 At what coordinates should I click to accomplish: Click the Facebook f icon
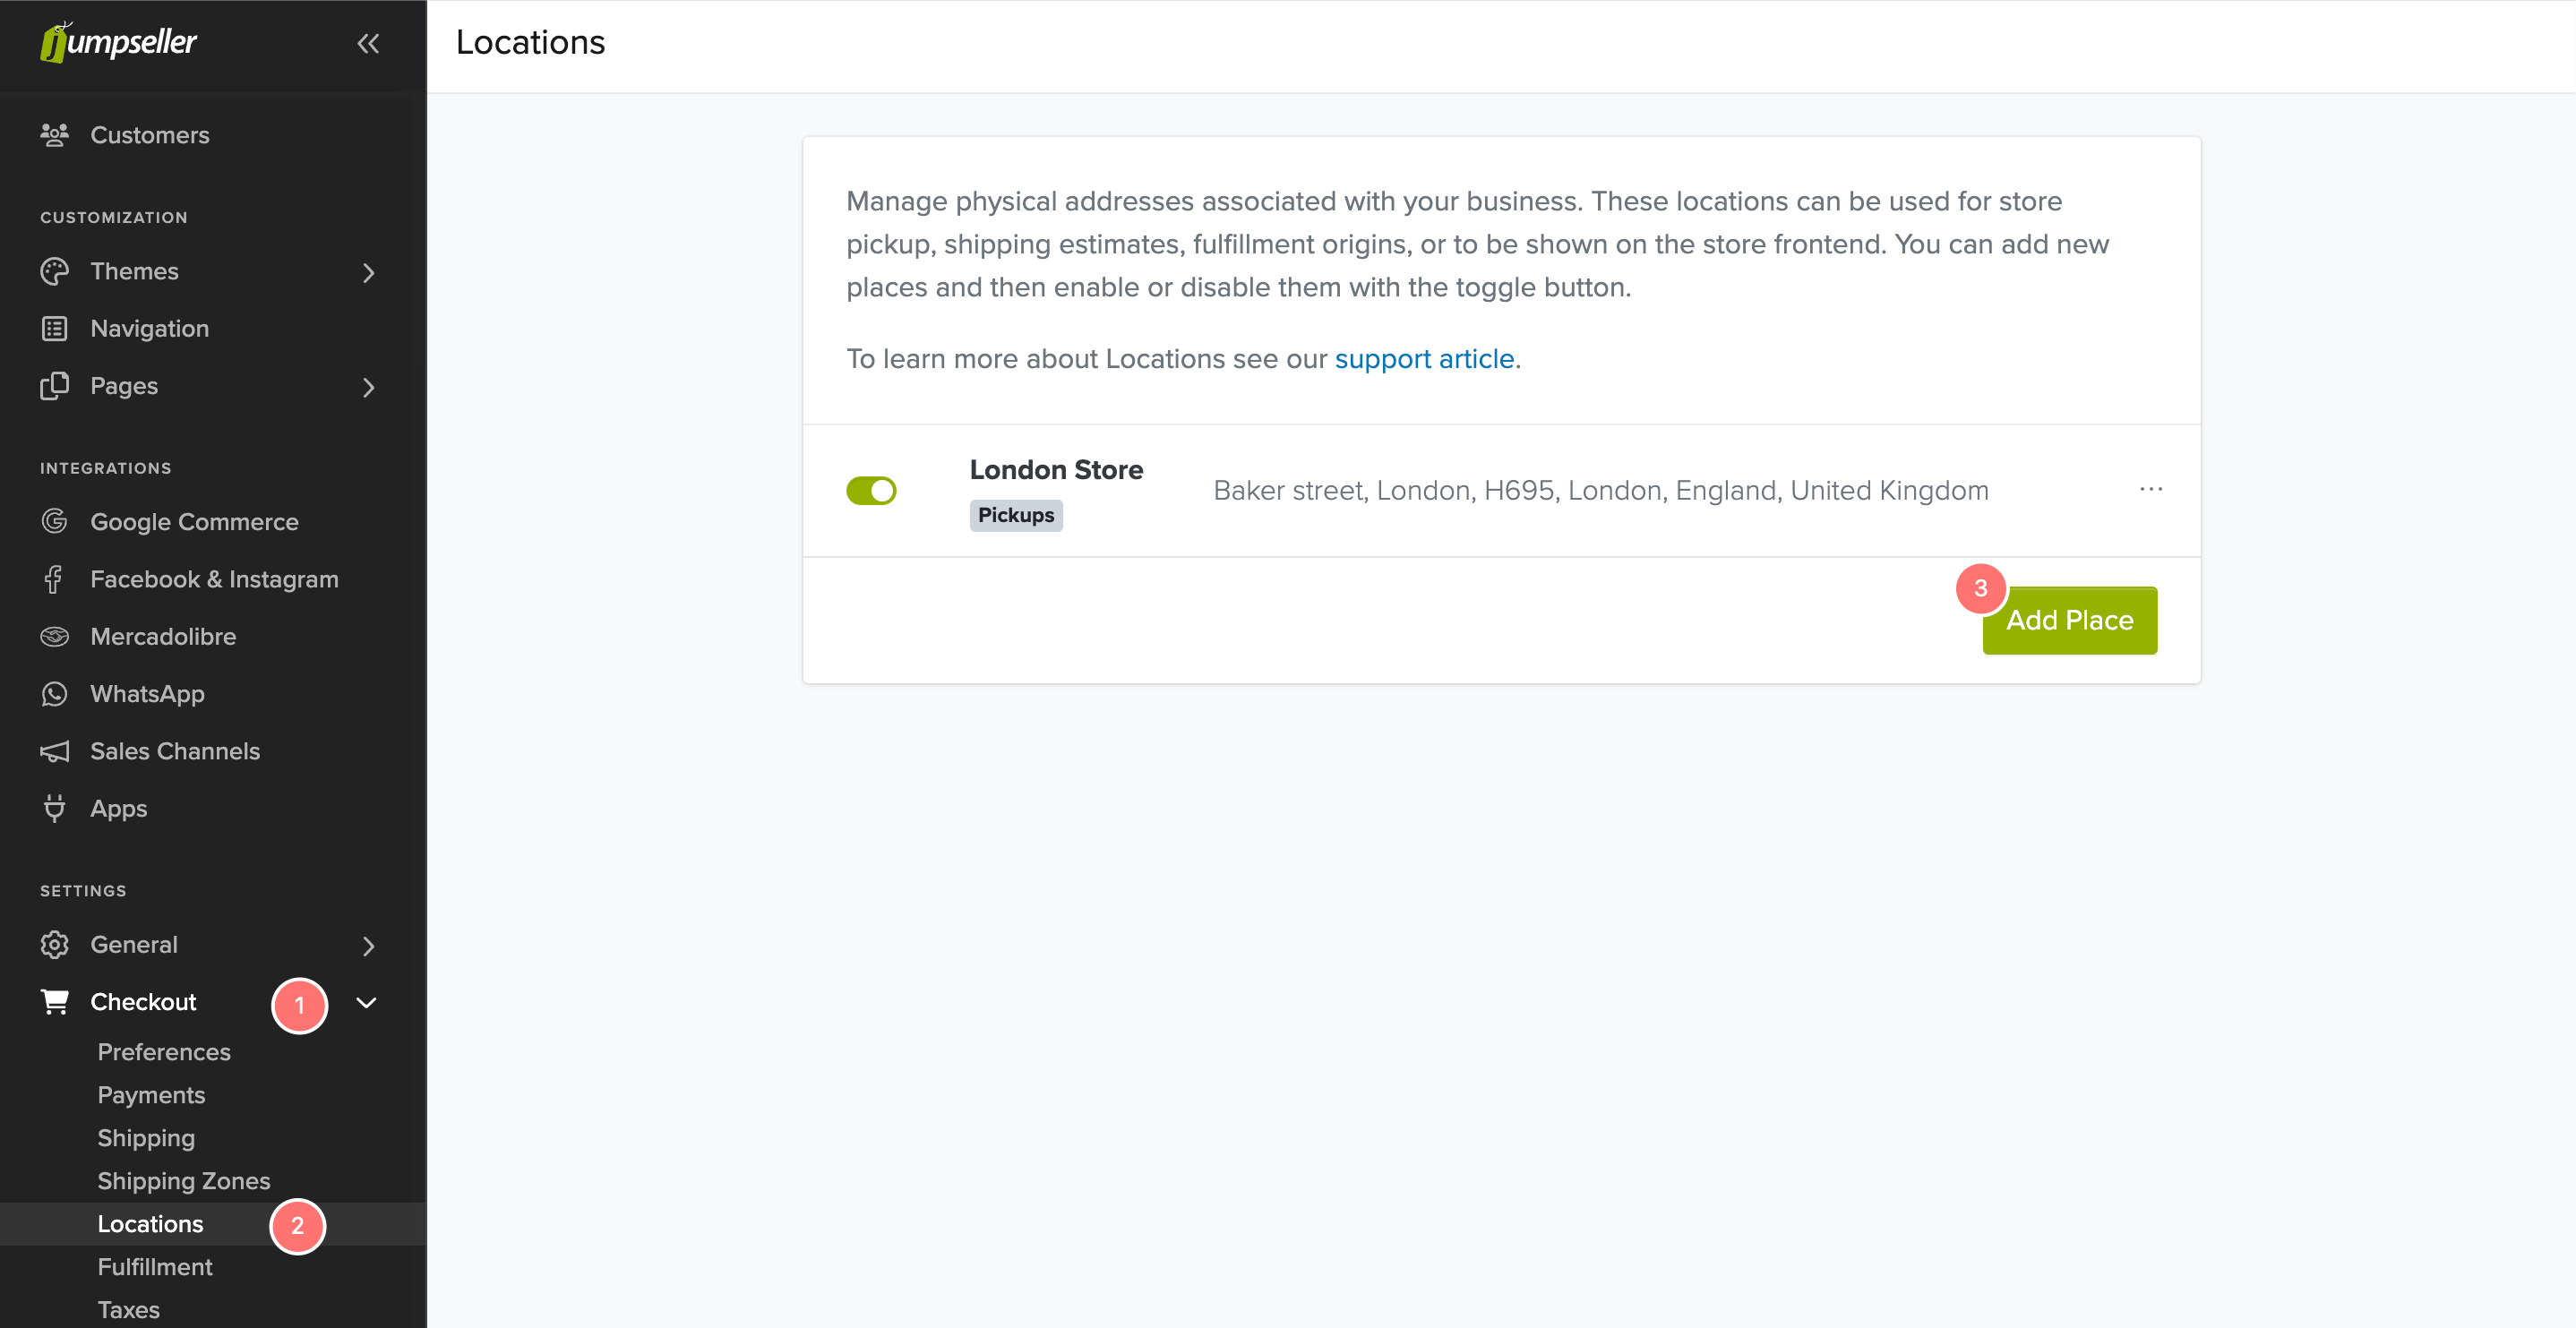[54, 579]
